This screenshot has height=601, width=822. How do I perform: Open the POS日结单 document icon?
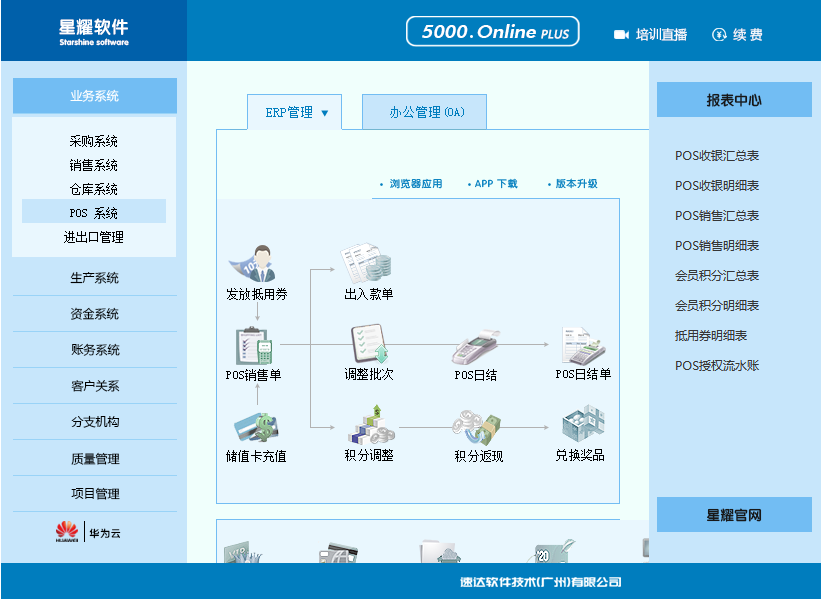pos(583,346)
